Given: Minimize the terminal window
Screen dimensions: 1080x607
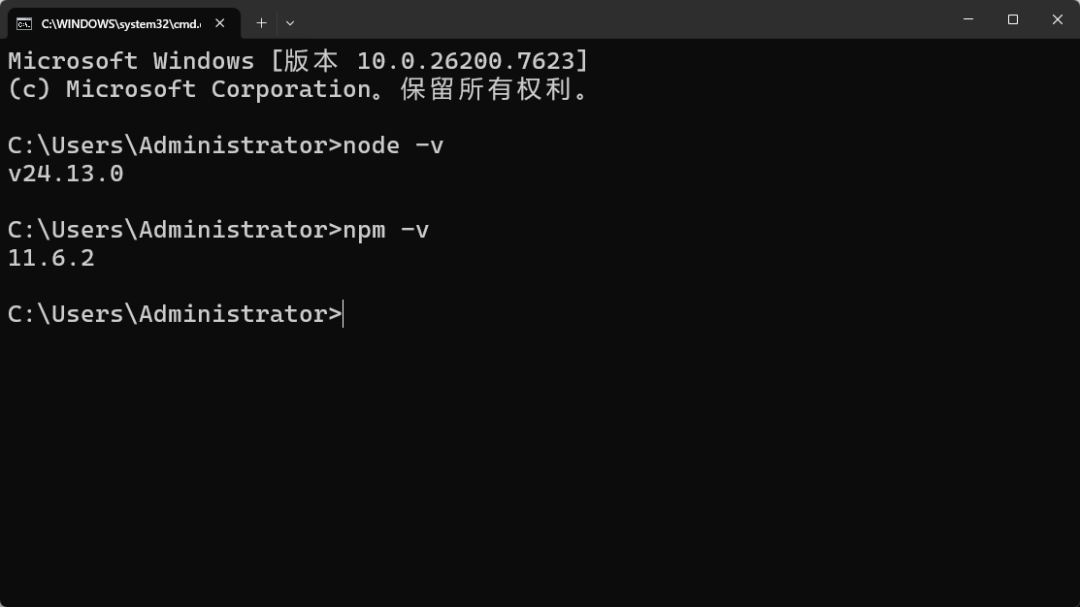Looking at the screenshot, I should click(x=968, y=20).
